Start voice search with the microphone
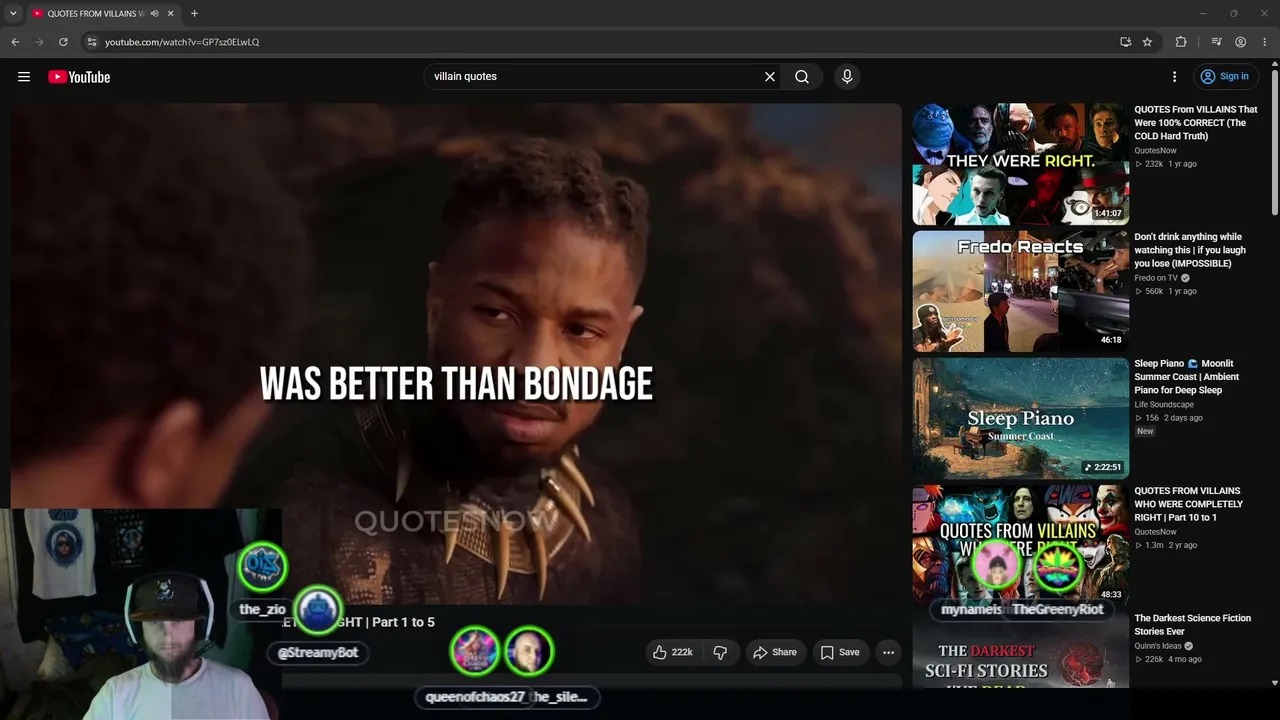1280x720 pixels. pos(847,77)
